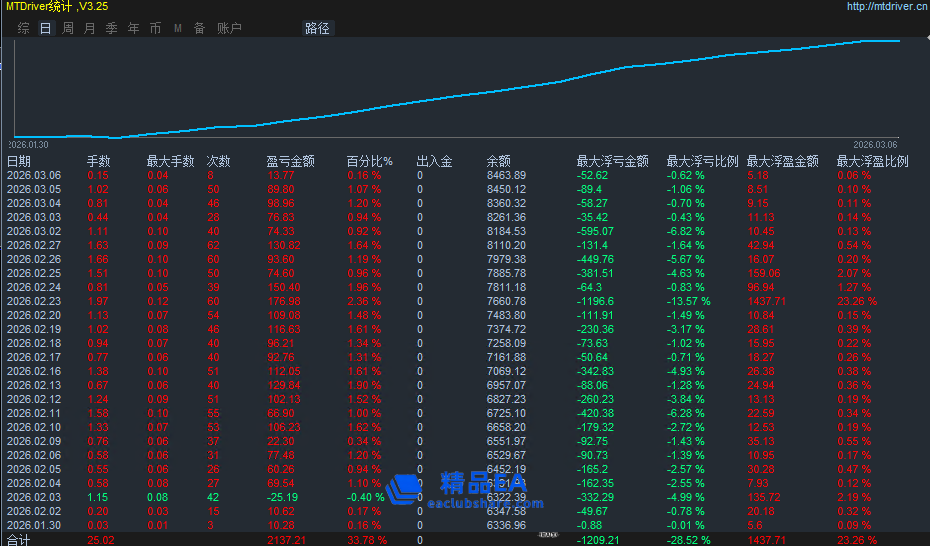
Task: Click the total percentage 33.78 %
Action: tap(367, 540)
